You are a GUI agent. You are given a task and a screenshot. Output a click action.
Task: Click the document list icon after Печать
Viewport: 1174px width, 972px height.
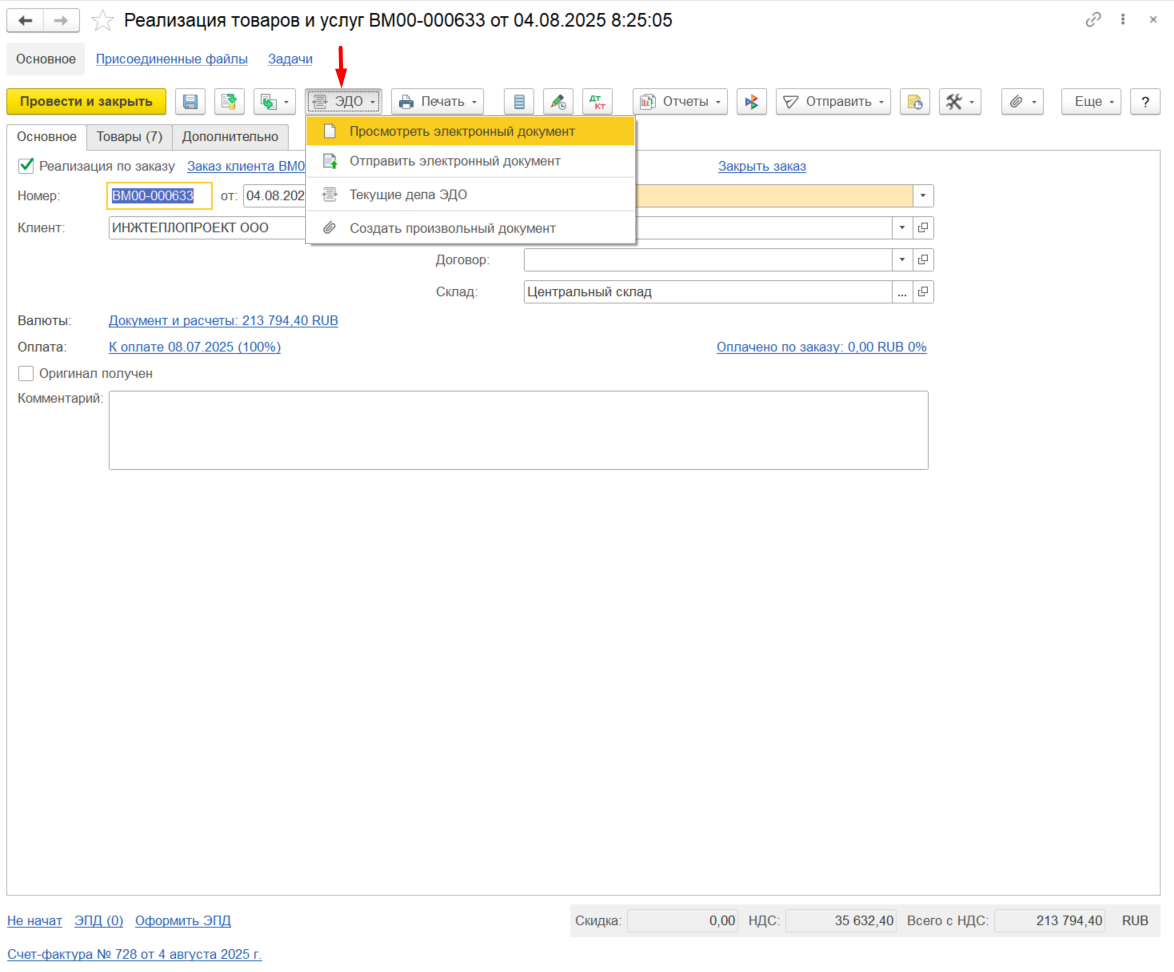click(519, 102)
